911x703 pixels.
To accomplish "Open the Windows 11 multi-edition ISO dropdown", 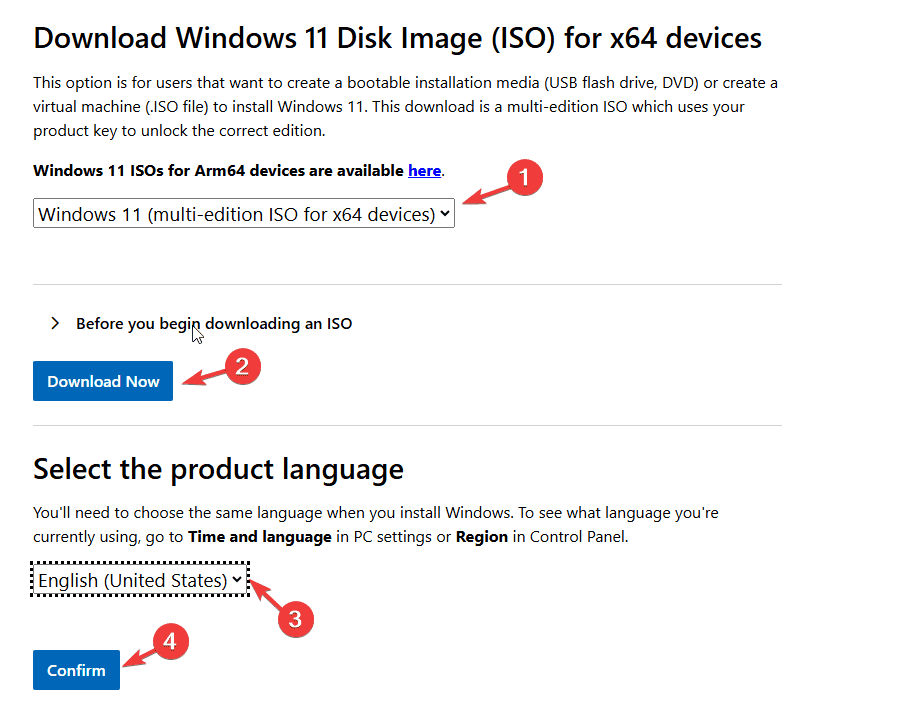I will click(243, 213).
